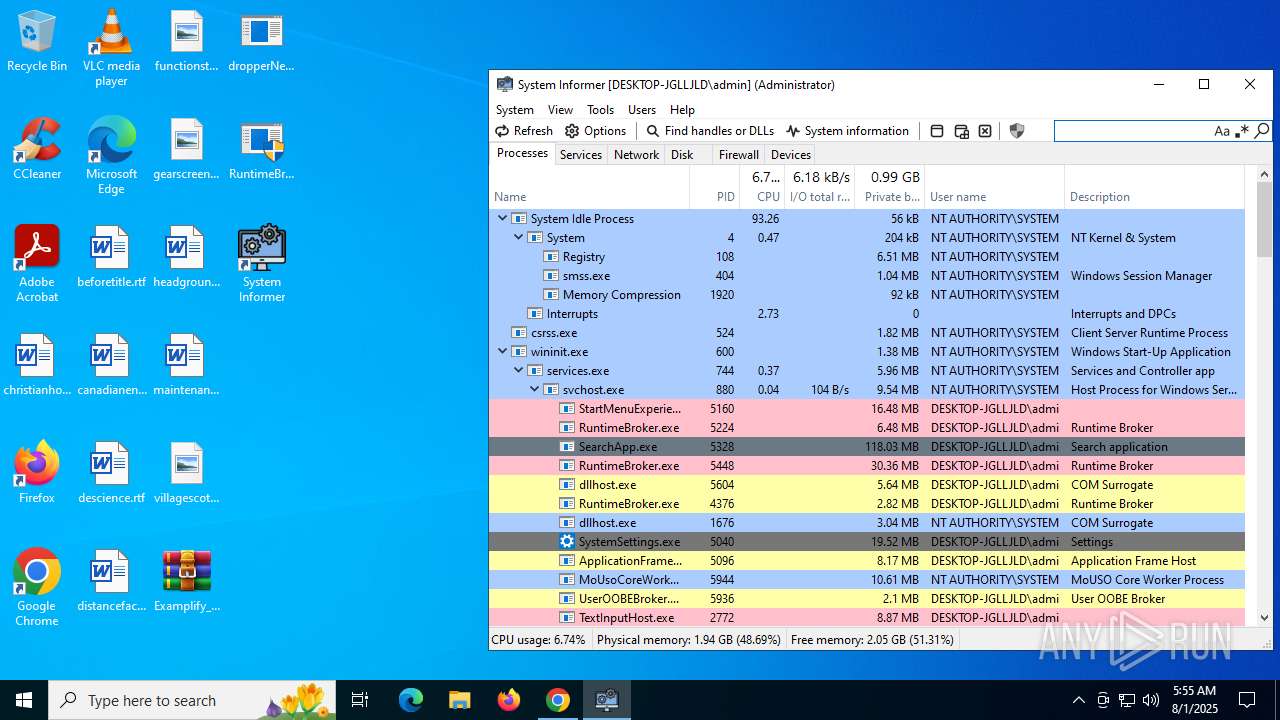Open the Help menu
Viewport: 1280px width, 720px height.
tap(682, 110)
